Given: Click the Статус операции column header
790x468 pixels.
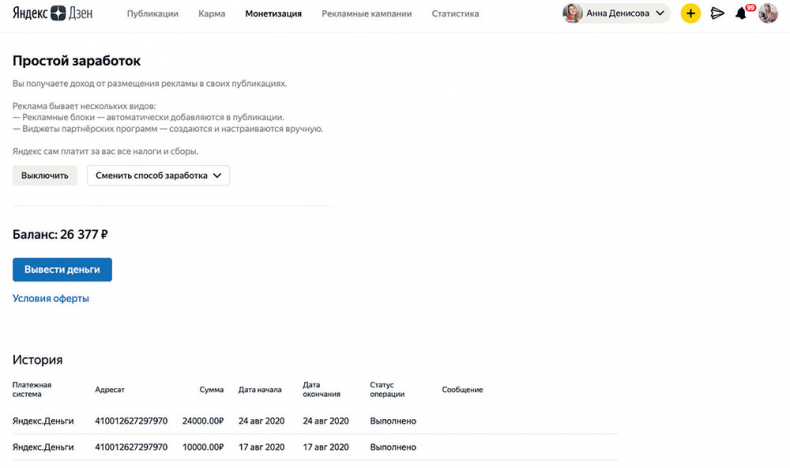Looking at the screenshot, I should point(387,389).
